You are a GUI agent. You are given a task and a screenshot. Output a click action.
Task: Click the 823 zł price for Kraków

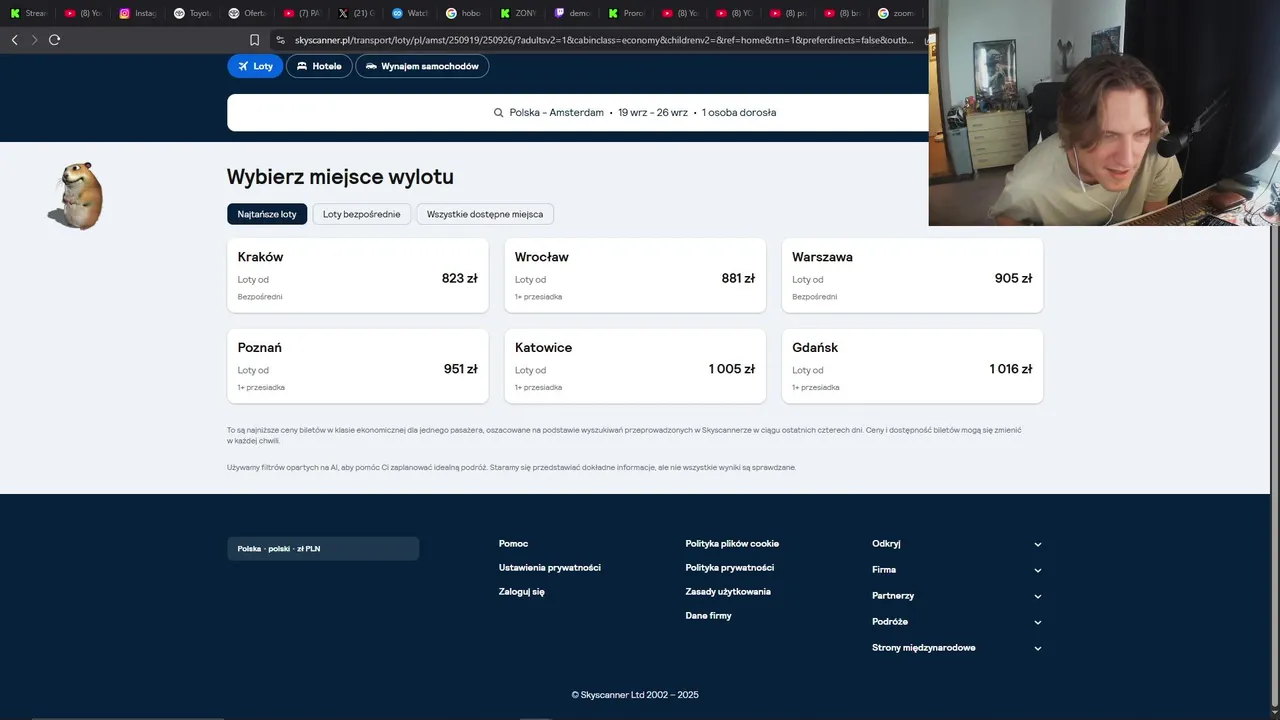pyautogui.click(x=459, y=278)
